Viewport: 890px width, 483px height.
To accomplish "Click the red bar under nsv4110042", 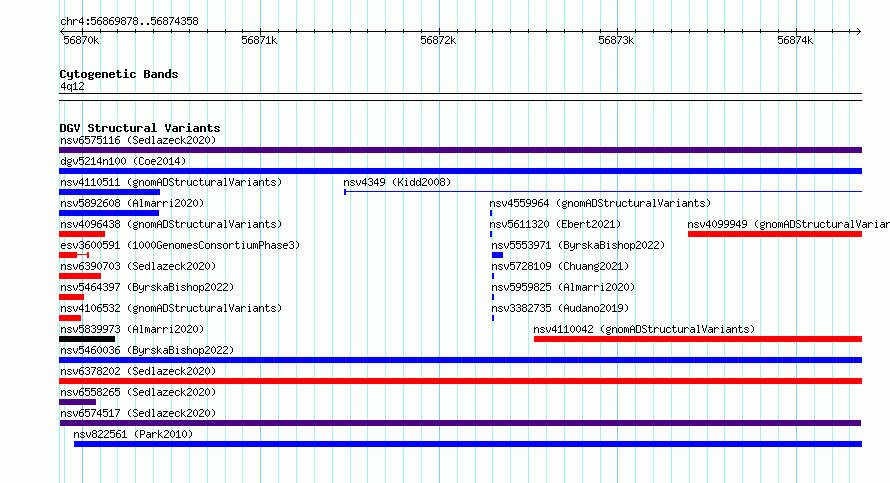I will pos(698,339).
